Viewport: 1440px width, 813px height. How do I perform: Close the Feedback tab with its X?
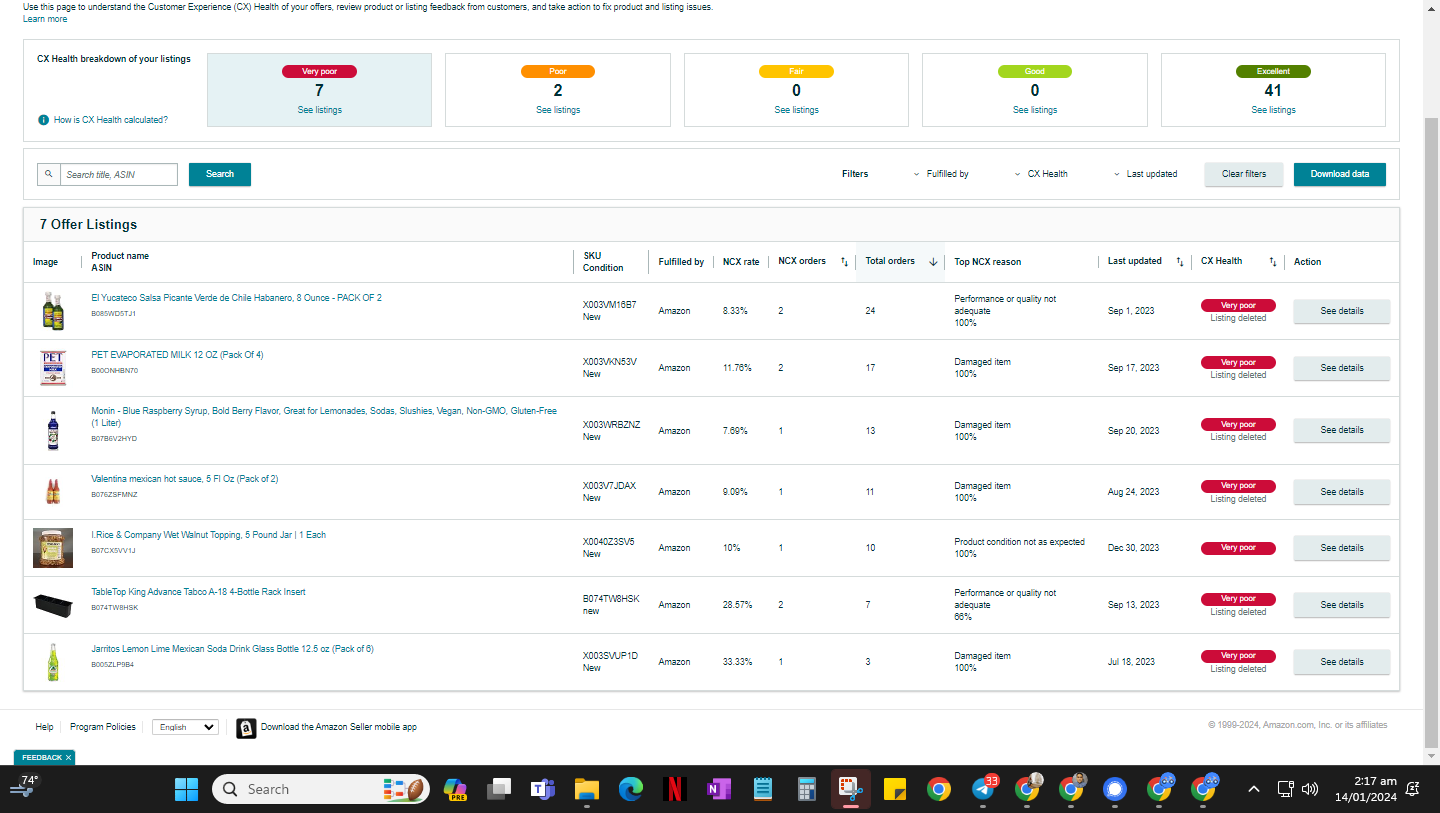[x=69, y=758]
